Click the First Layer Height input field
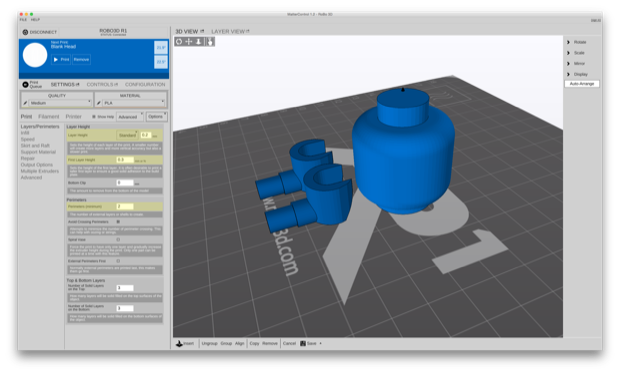 click(x=125, y=160)
